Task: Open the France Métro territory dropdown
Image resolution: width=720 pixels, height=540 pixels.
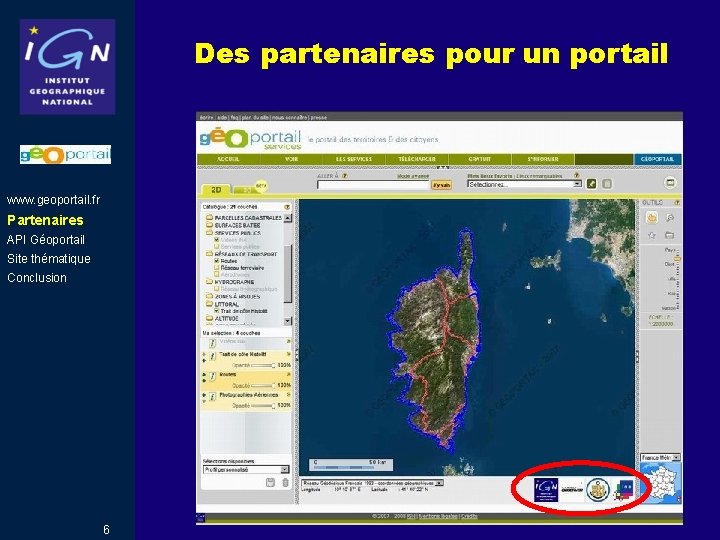Action: pyautogui.click(x=660, y=458)
